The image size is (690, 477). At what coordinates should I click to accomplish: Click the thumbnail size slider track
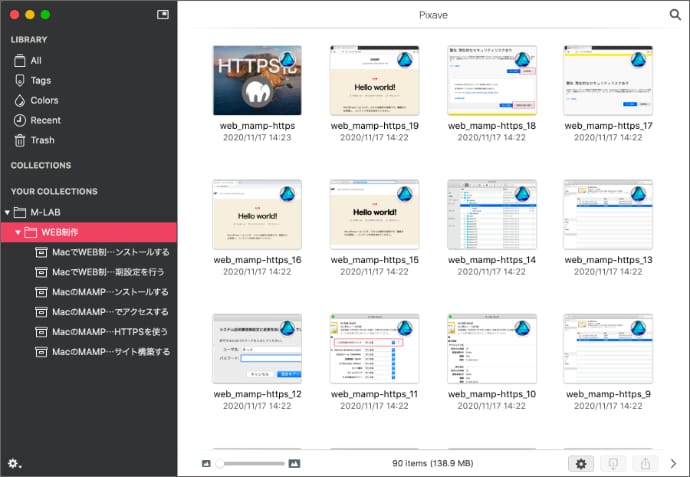click(x=250, y=463)
